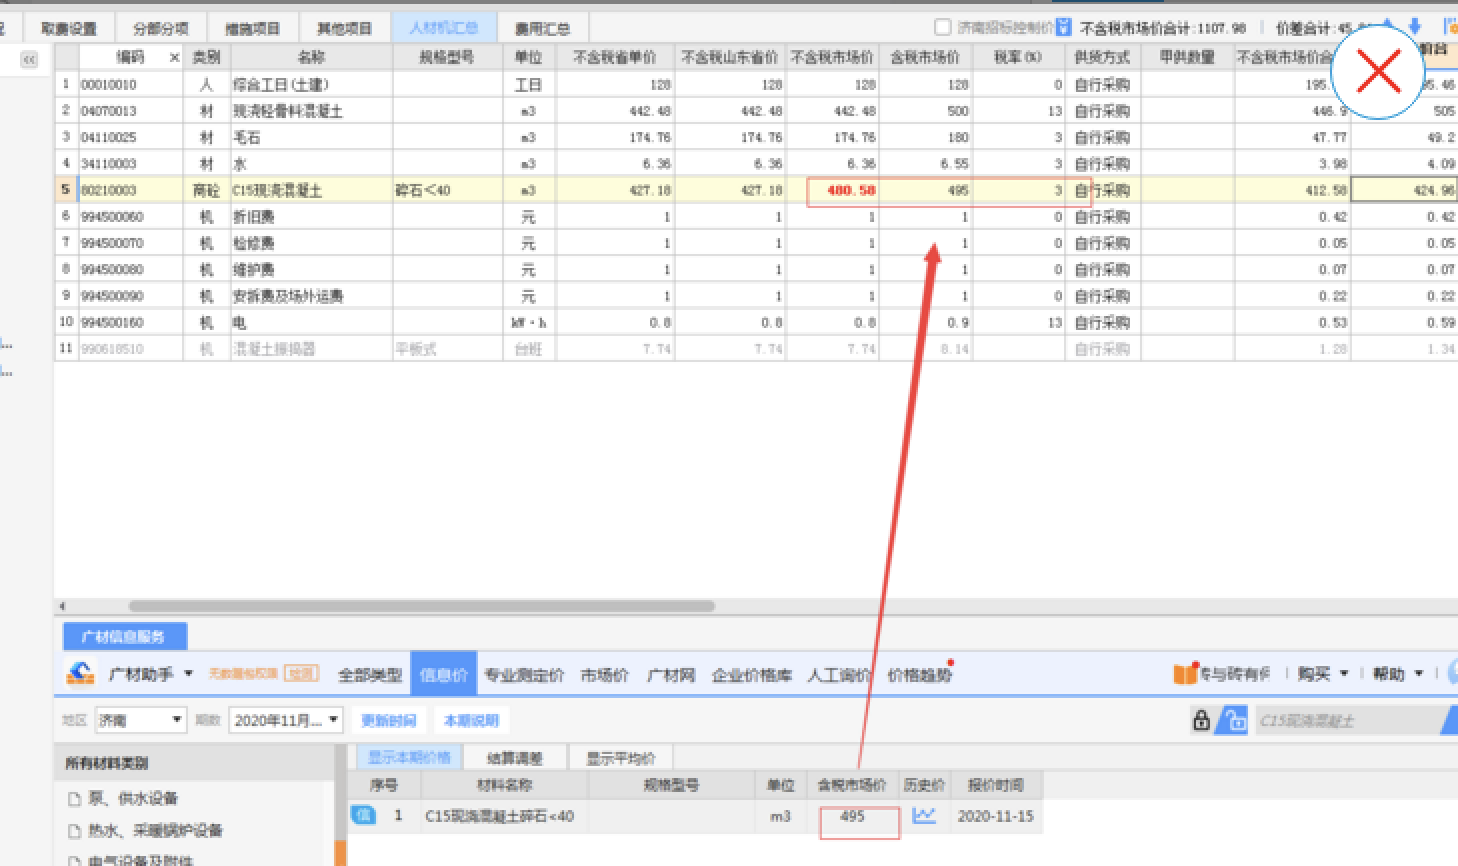Open the 帮助 dropdown menu

tap(1397, 674)
